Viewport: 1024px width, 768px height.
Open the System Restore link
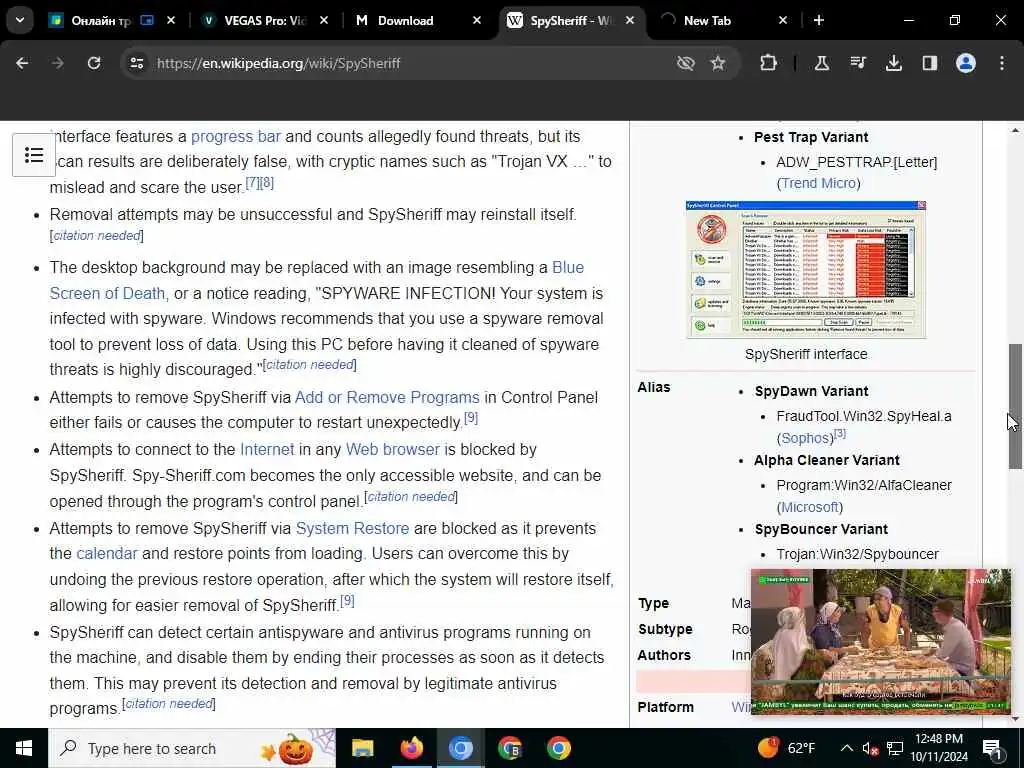353,528
